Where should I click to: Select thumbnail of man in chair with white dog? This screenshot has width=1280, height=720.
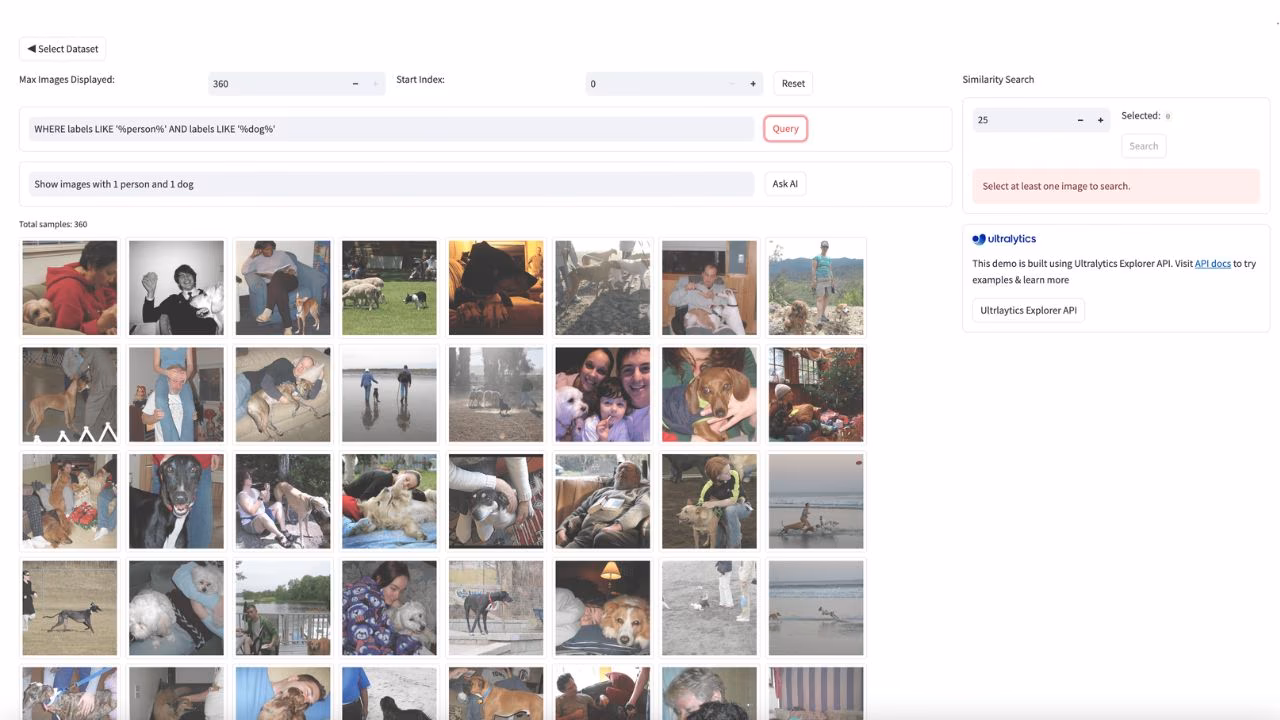click(x=709, y=288)
